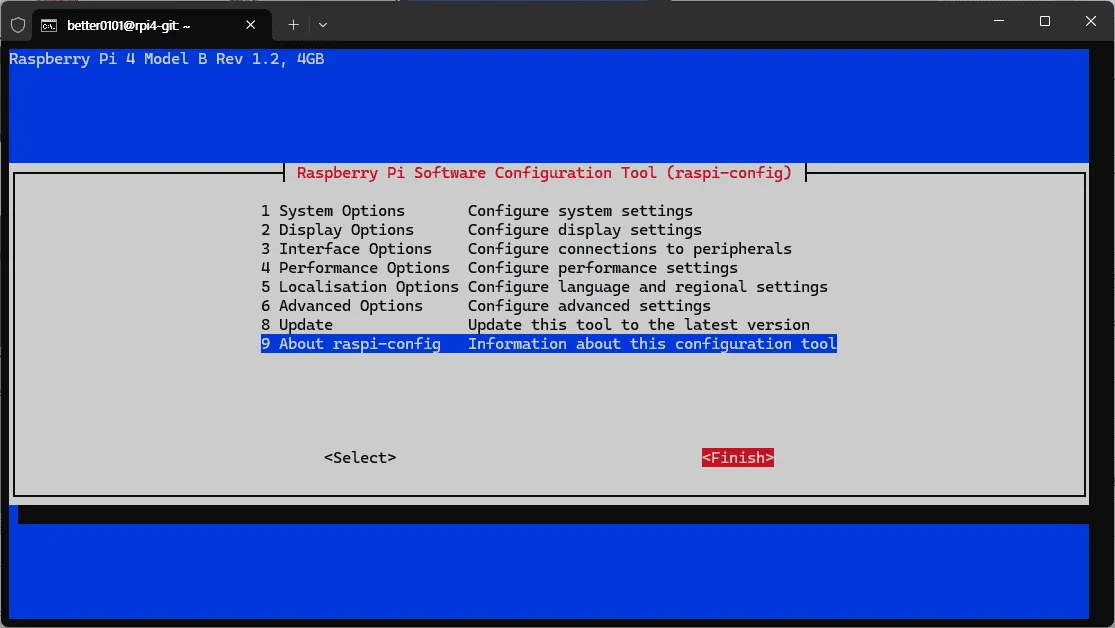Choose 9 About raspi-config entry
Image resolution: width=1115 pixels, height=628 pixels.
point(548,344)
